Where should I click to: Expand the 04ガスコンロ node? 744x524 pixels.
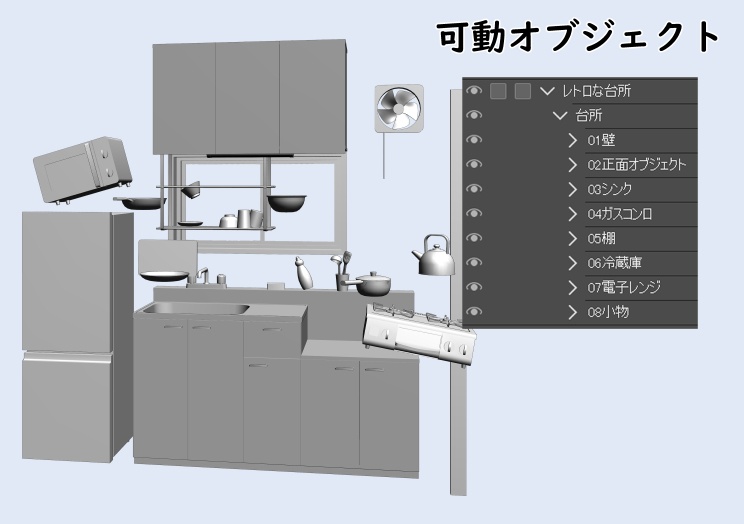(x=573, y=214)
